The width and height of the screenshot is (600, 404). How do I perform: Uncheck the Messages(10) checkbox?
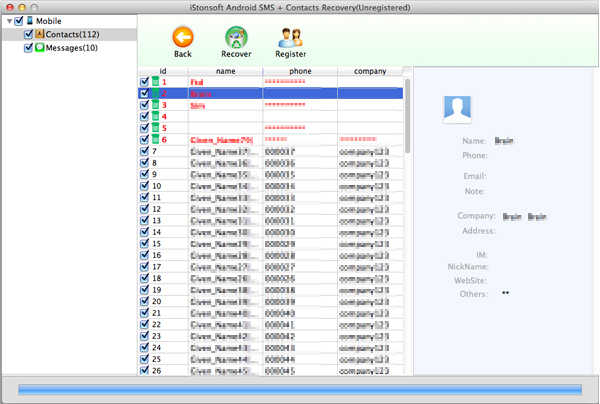pos(28,47)
